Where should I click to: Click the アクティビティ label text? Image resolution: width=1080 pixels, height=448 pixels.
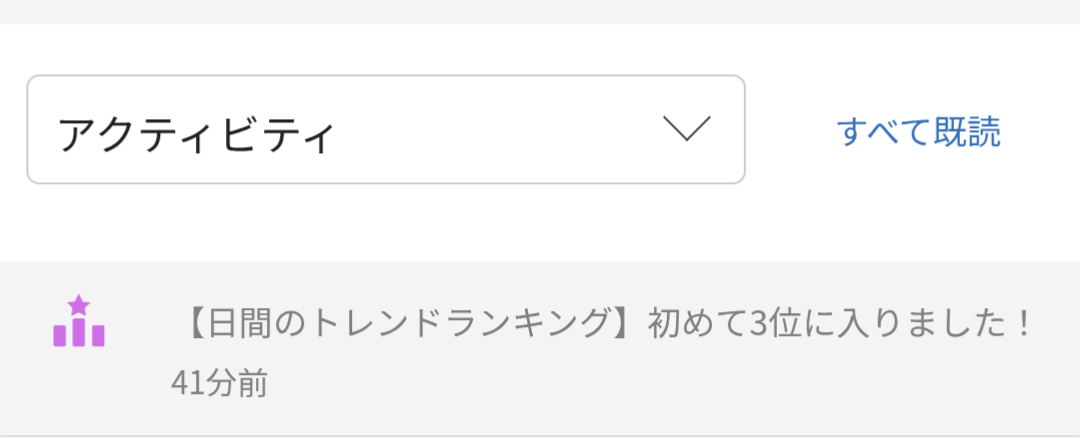click(196, 134)
